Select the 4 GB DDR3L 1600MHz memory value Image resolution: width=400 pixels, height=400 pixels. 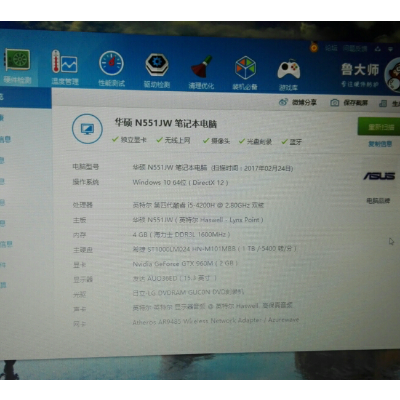(x=181, y=235)
